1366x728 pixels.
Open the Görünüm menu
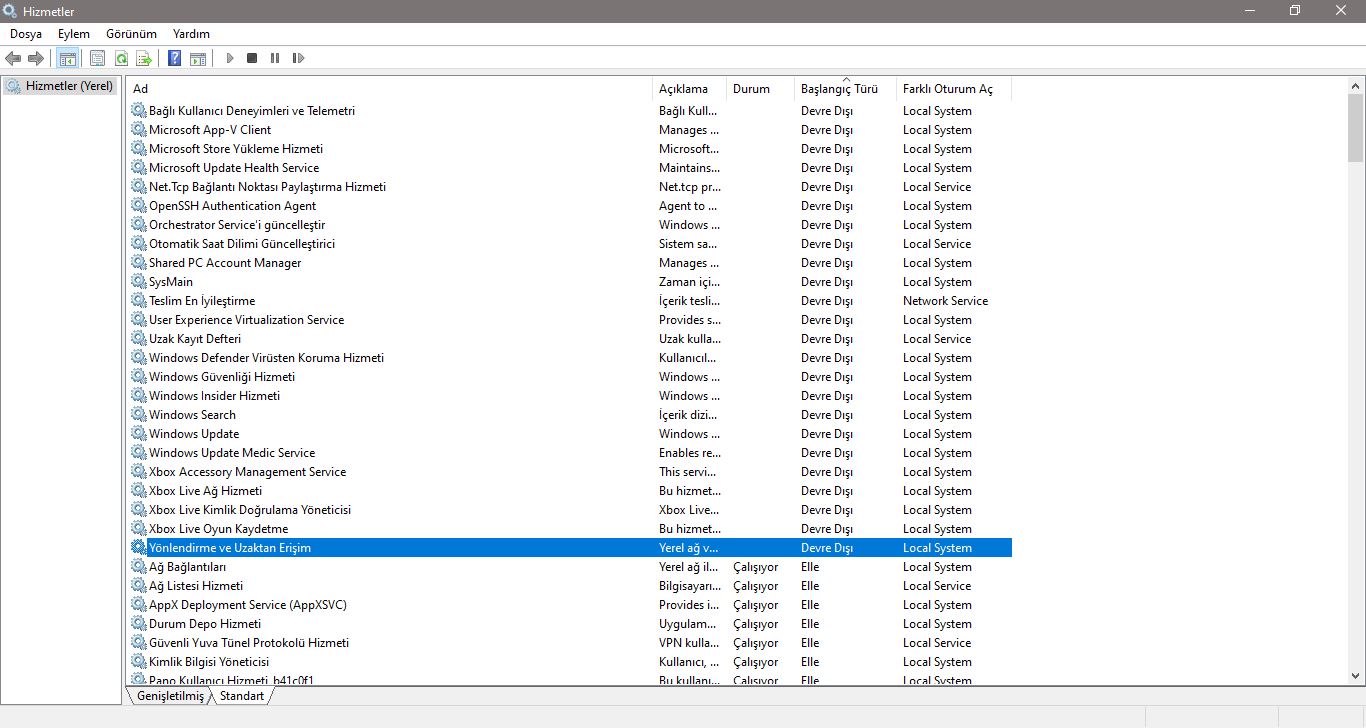tap(131, 34)
